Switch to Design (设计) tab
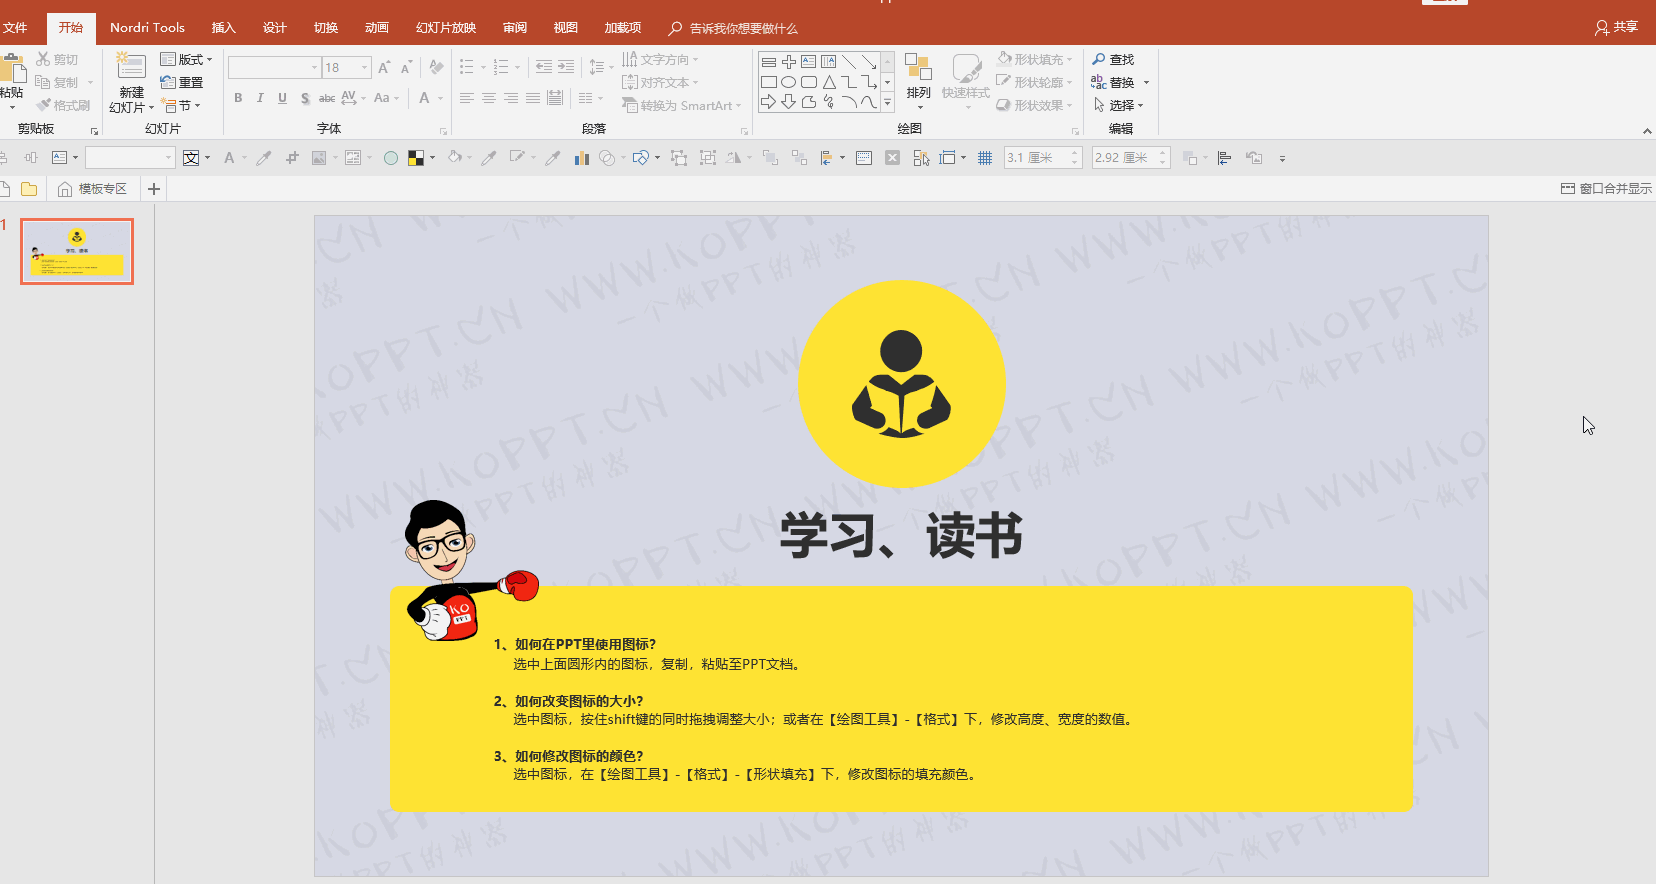 [x=275, y=28]
